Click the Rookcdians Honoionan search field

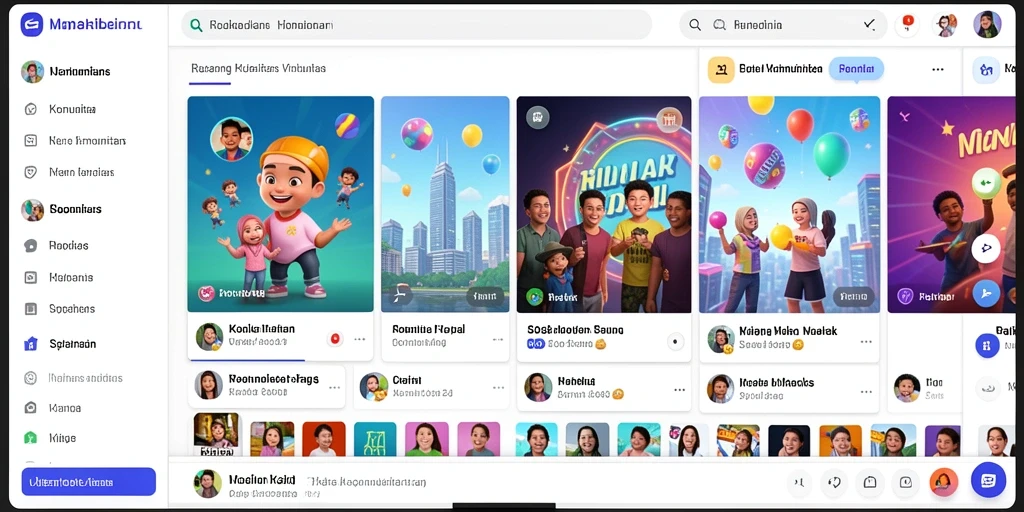416,25
